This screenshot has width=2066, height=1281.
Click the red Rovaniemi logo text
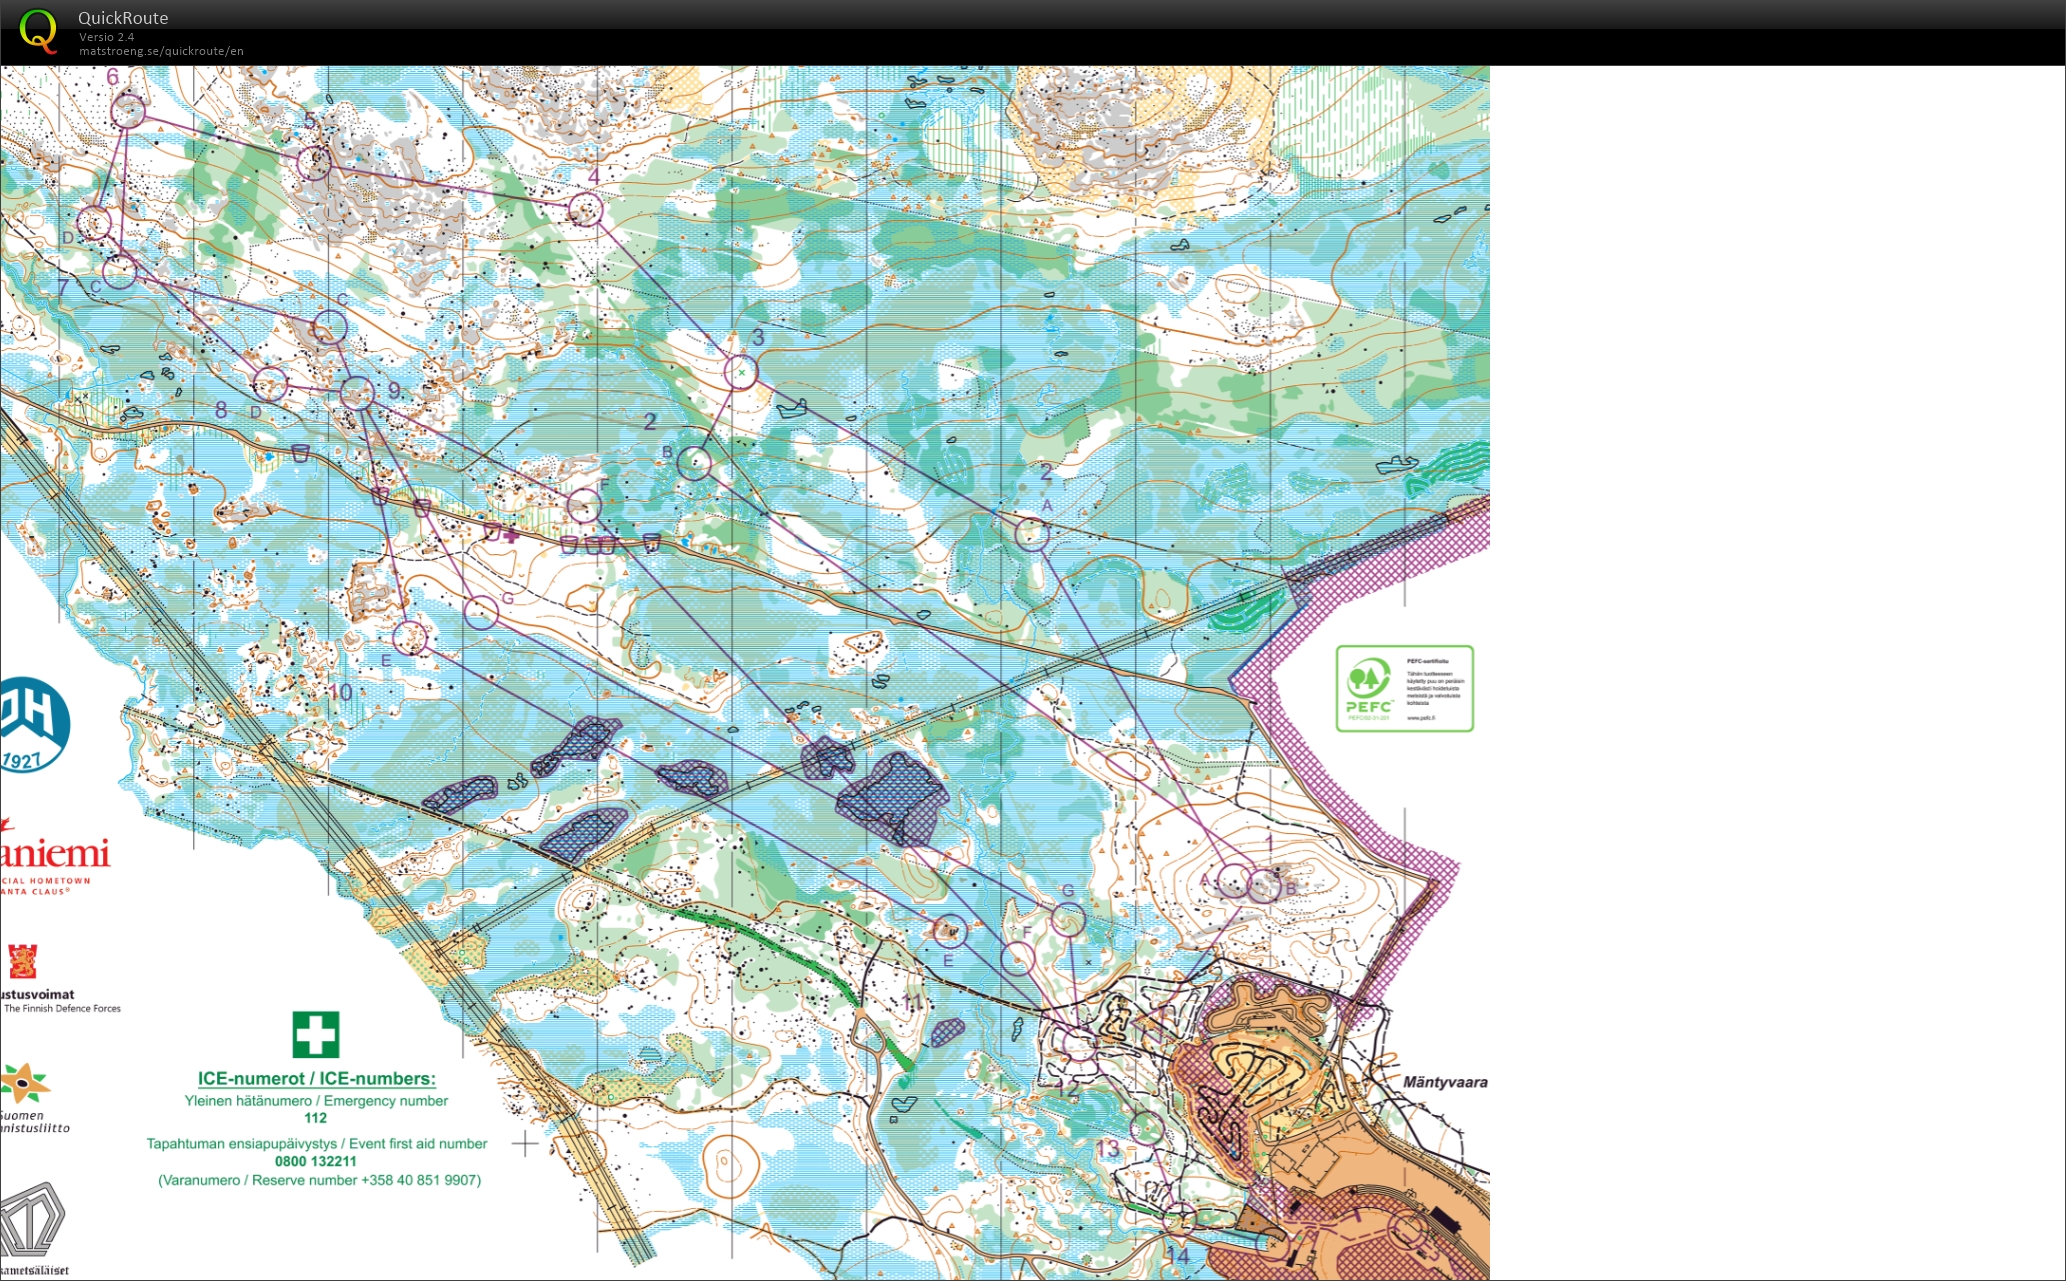[x=55, y=853]
